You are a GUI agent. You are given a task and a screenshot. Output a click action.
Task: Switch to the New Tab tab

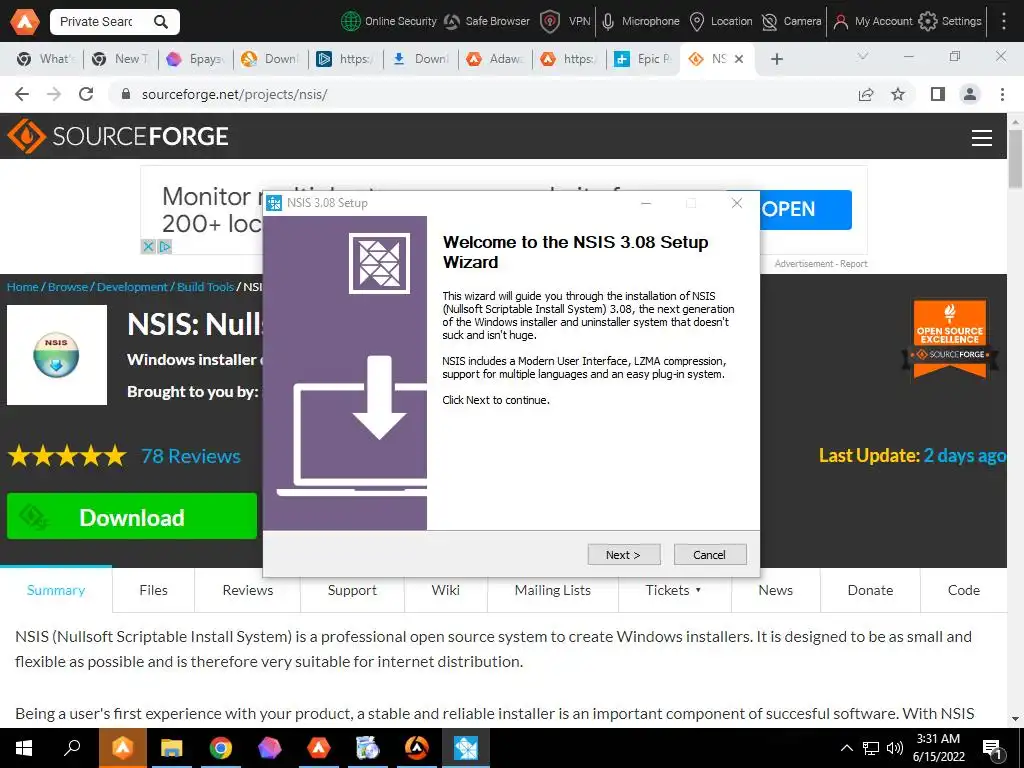tap(120, 59)
